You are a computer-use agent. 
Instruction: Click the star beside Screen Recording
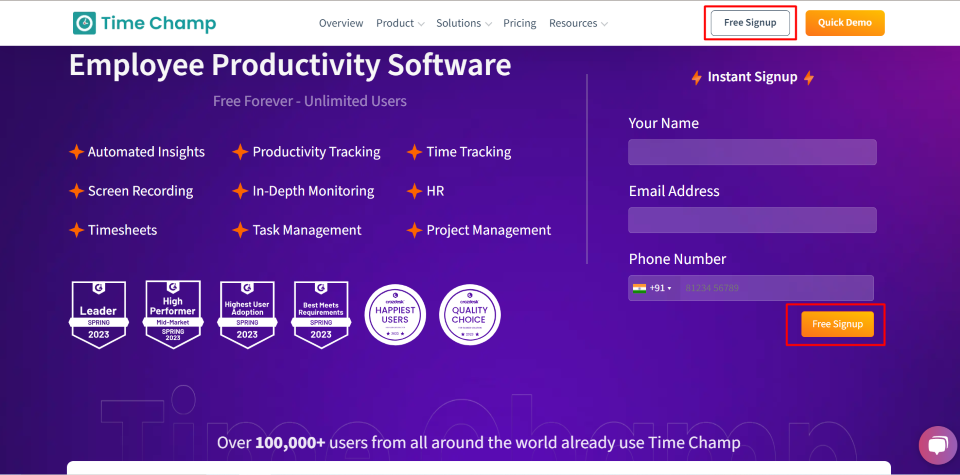click(x=76, y=191)
